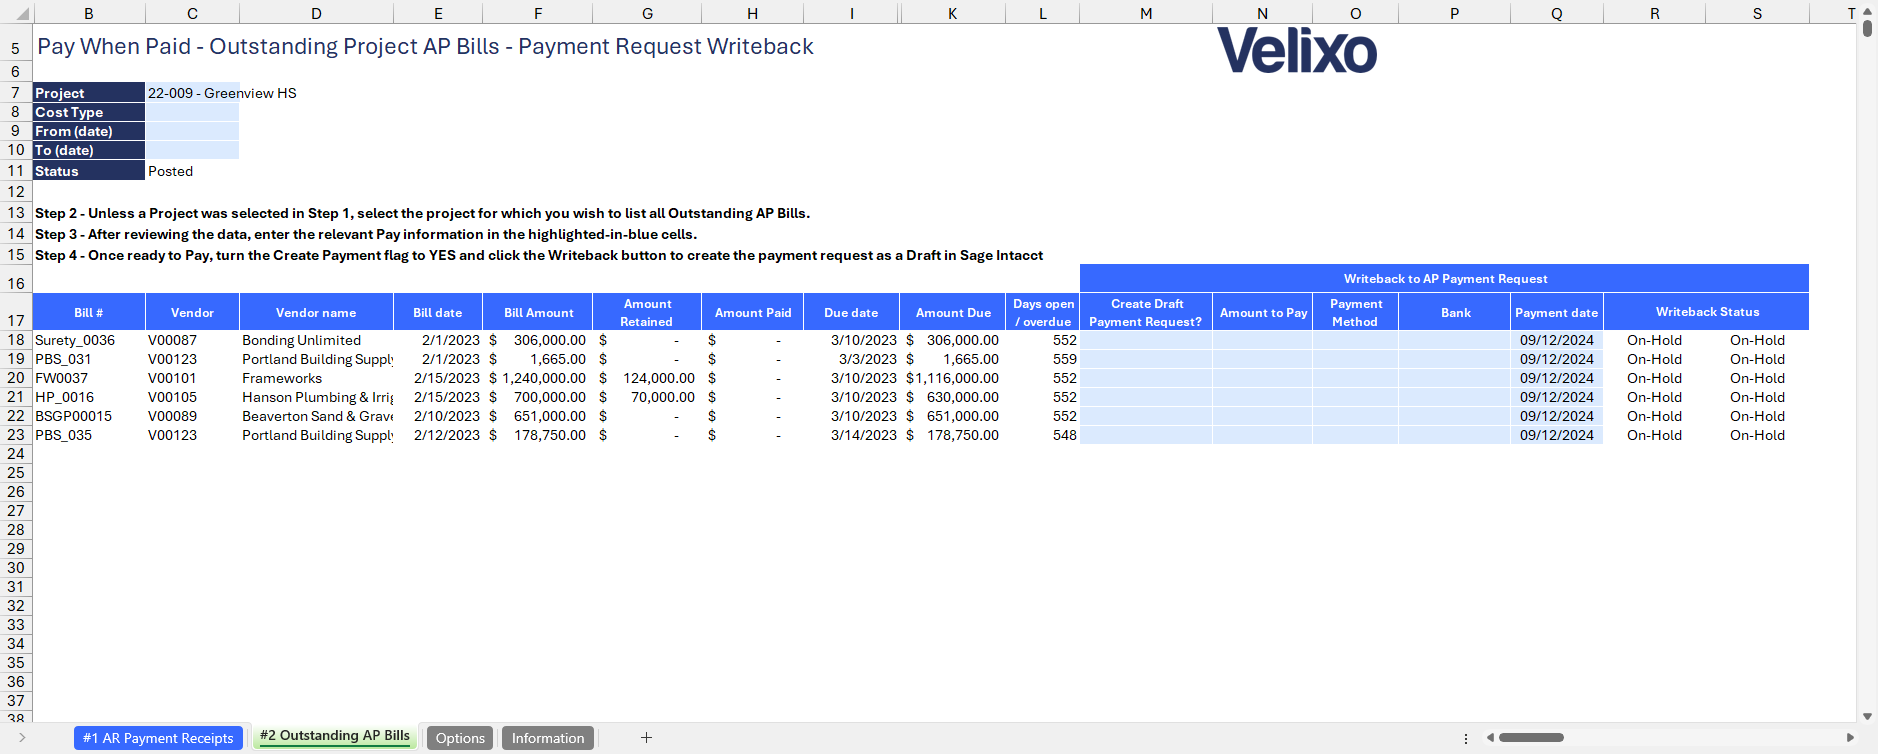Click the Writeback Status header
This screenshot has height=754, width=1878.
coord(1707,312)
